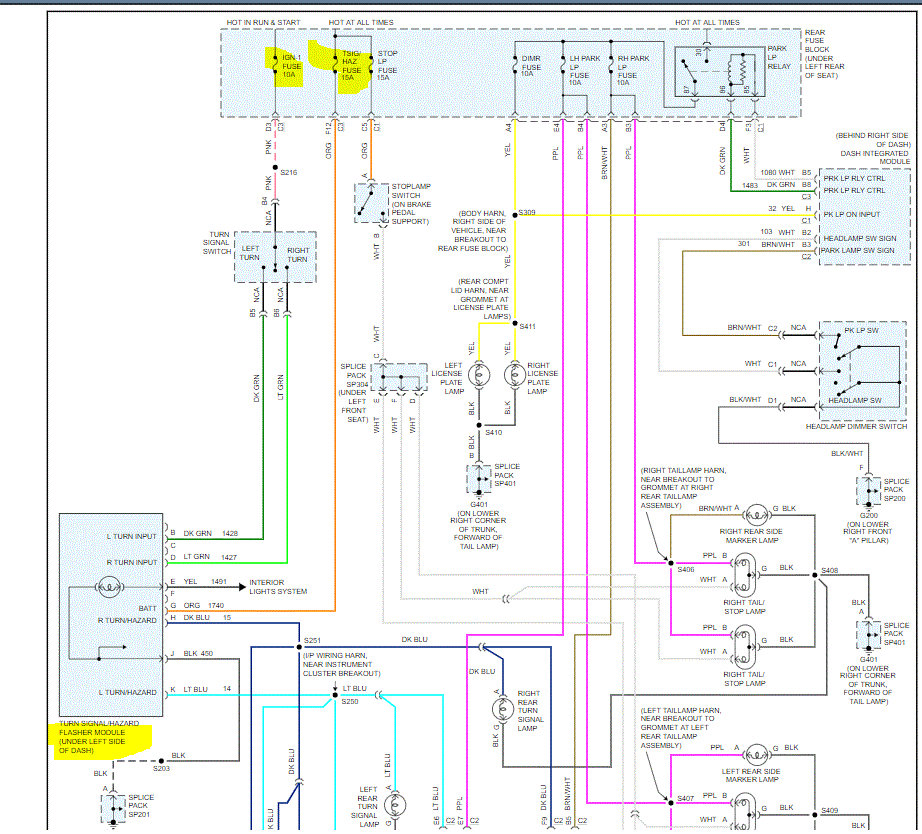Select the S408 splice label
Viewport: 922px width, 834px height.
tap(830, 571)
